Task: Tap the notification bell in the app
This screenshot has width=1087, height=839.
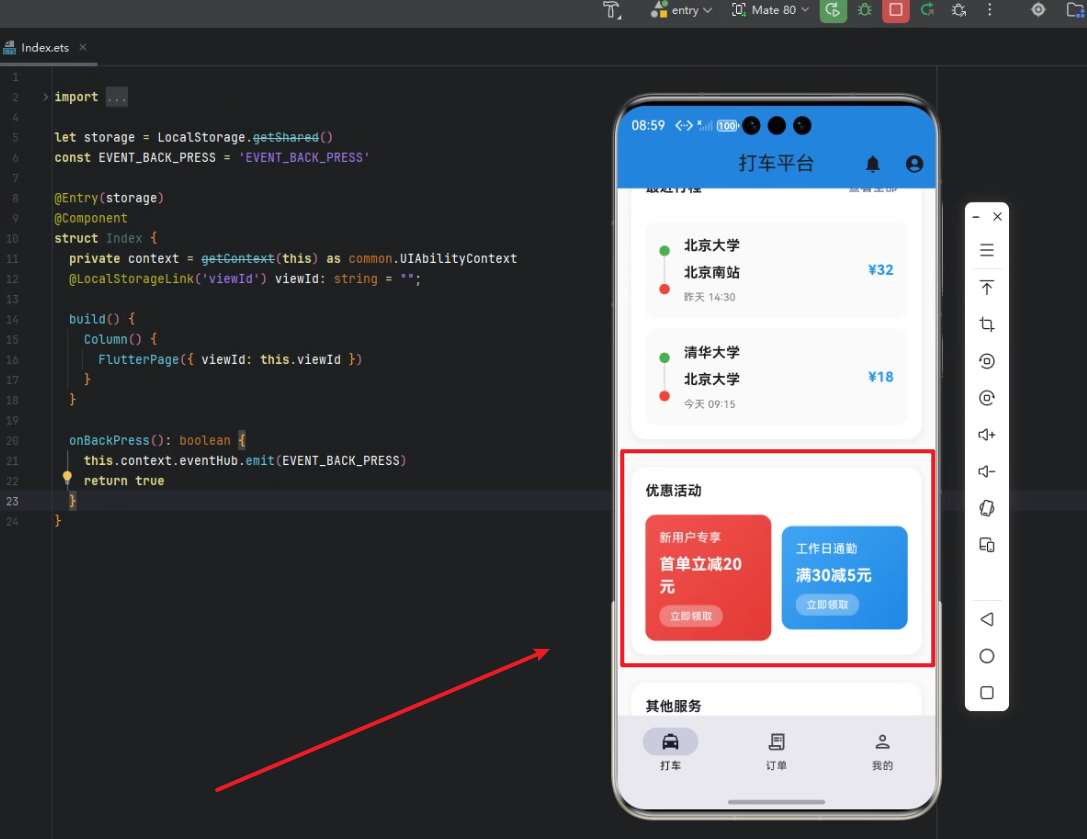Action: point(873,164)
